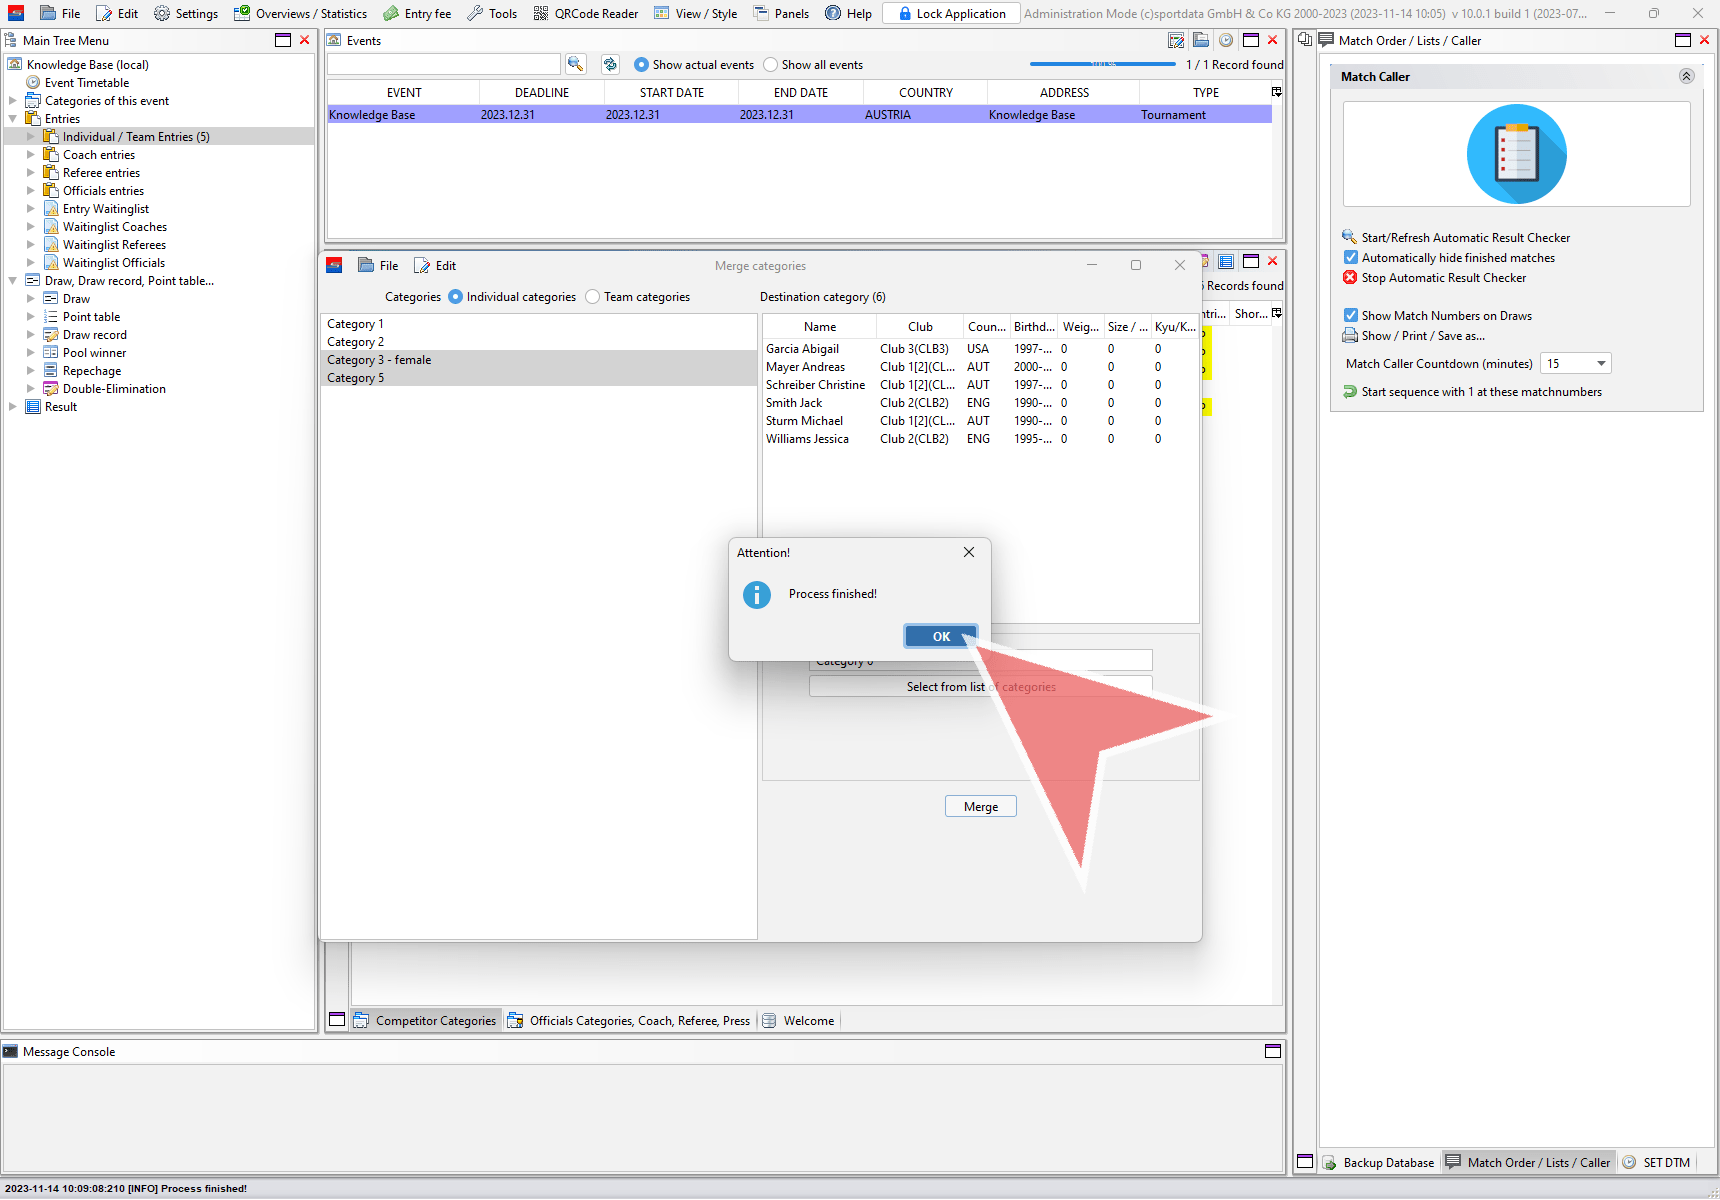1720x1200 pixels.
Task: Uncheck Show Match Numbers on Draws
Action: 1351,316
